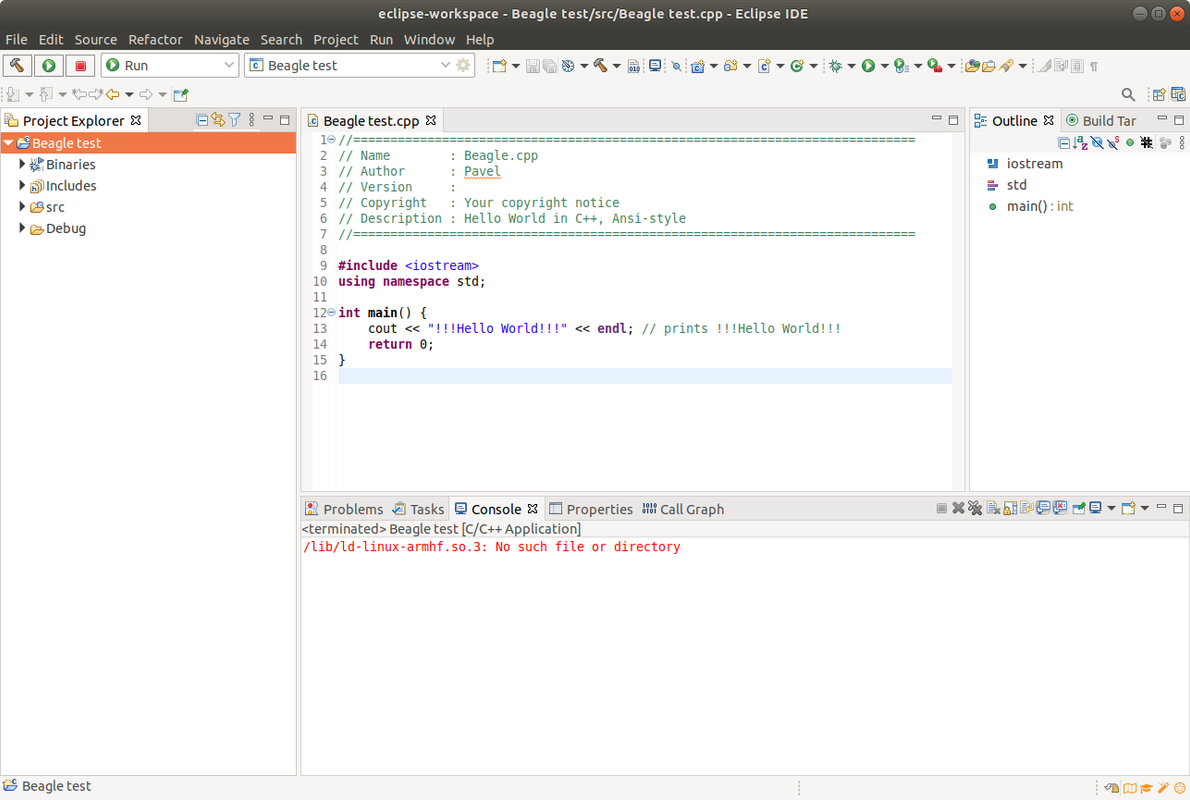Toggle Scroll Lock in Console toolbar
The height and width of the screenshot is (800, 1190).
pyautogui.click(x=1010, y=509)
